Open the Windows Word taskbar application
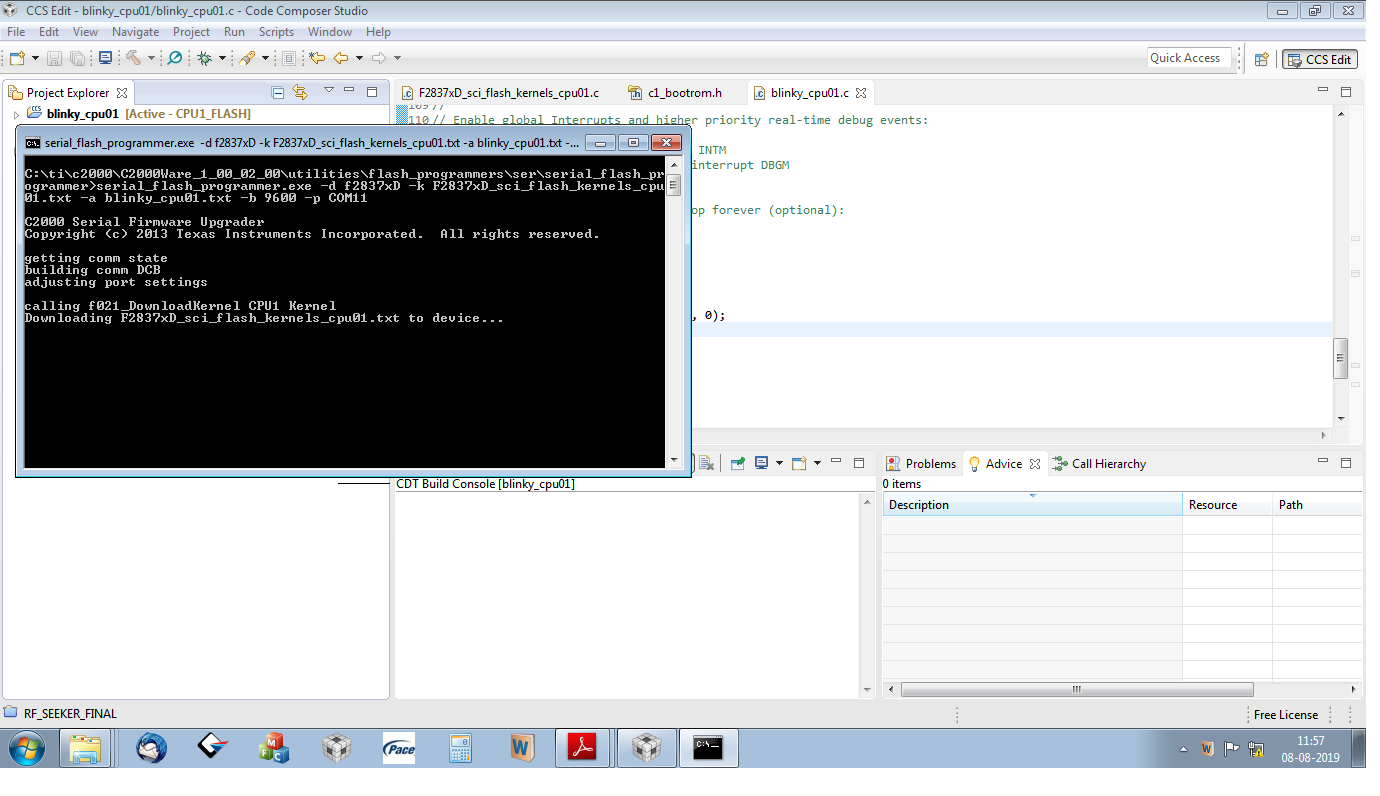This screenshot has width=1380, height=796. click(x=522, y=748)
